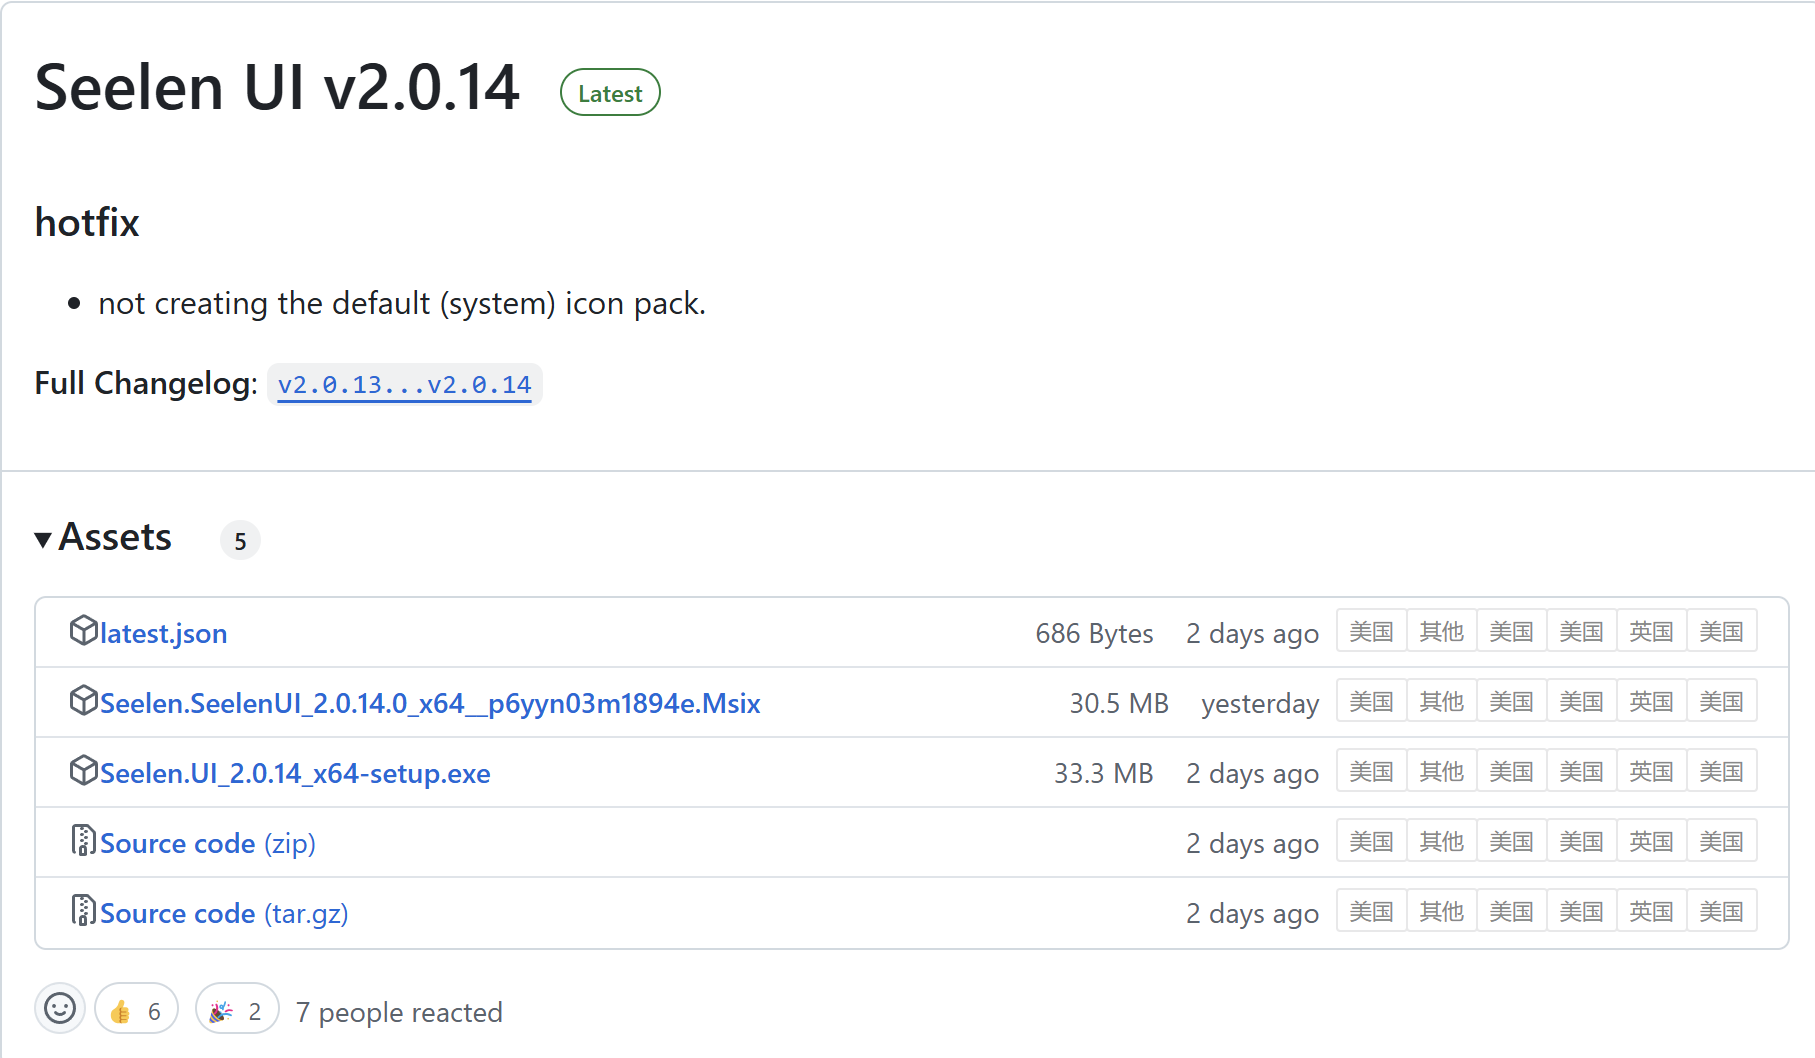1815x1058 pixels.
Task: Collapse the Assets section triangle
Action: 43,540
